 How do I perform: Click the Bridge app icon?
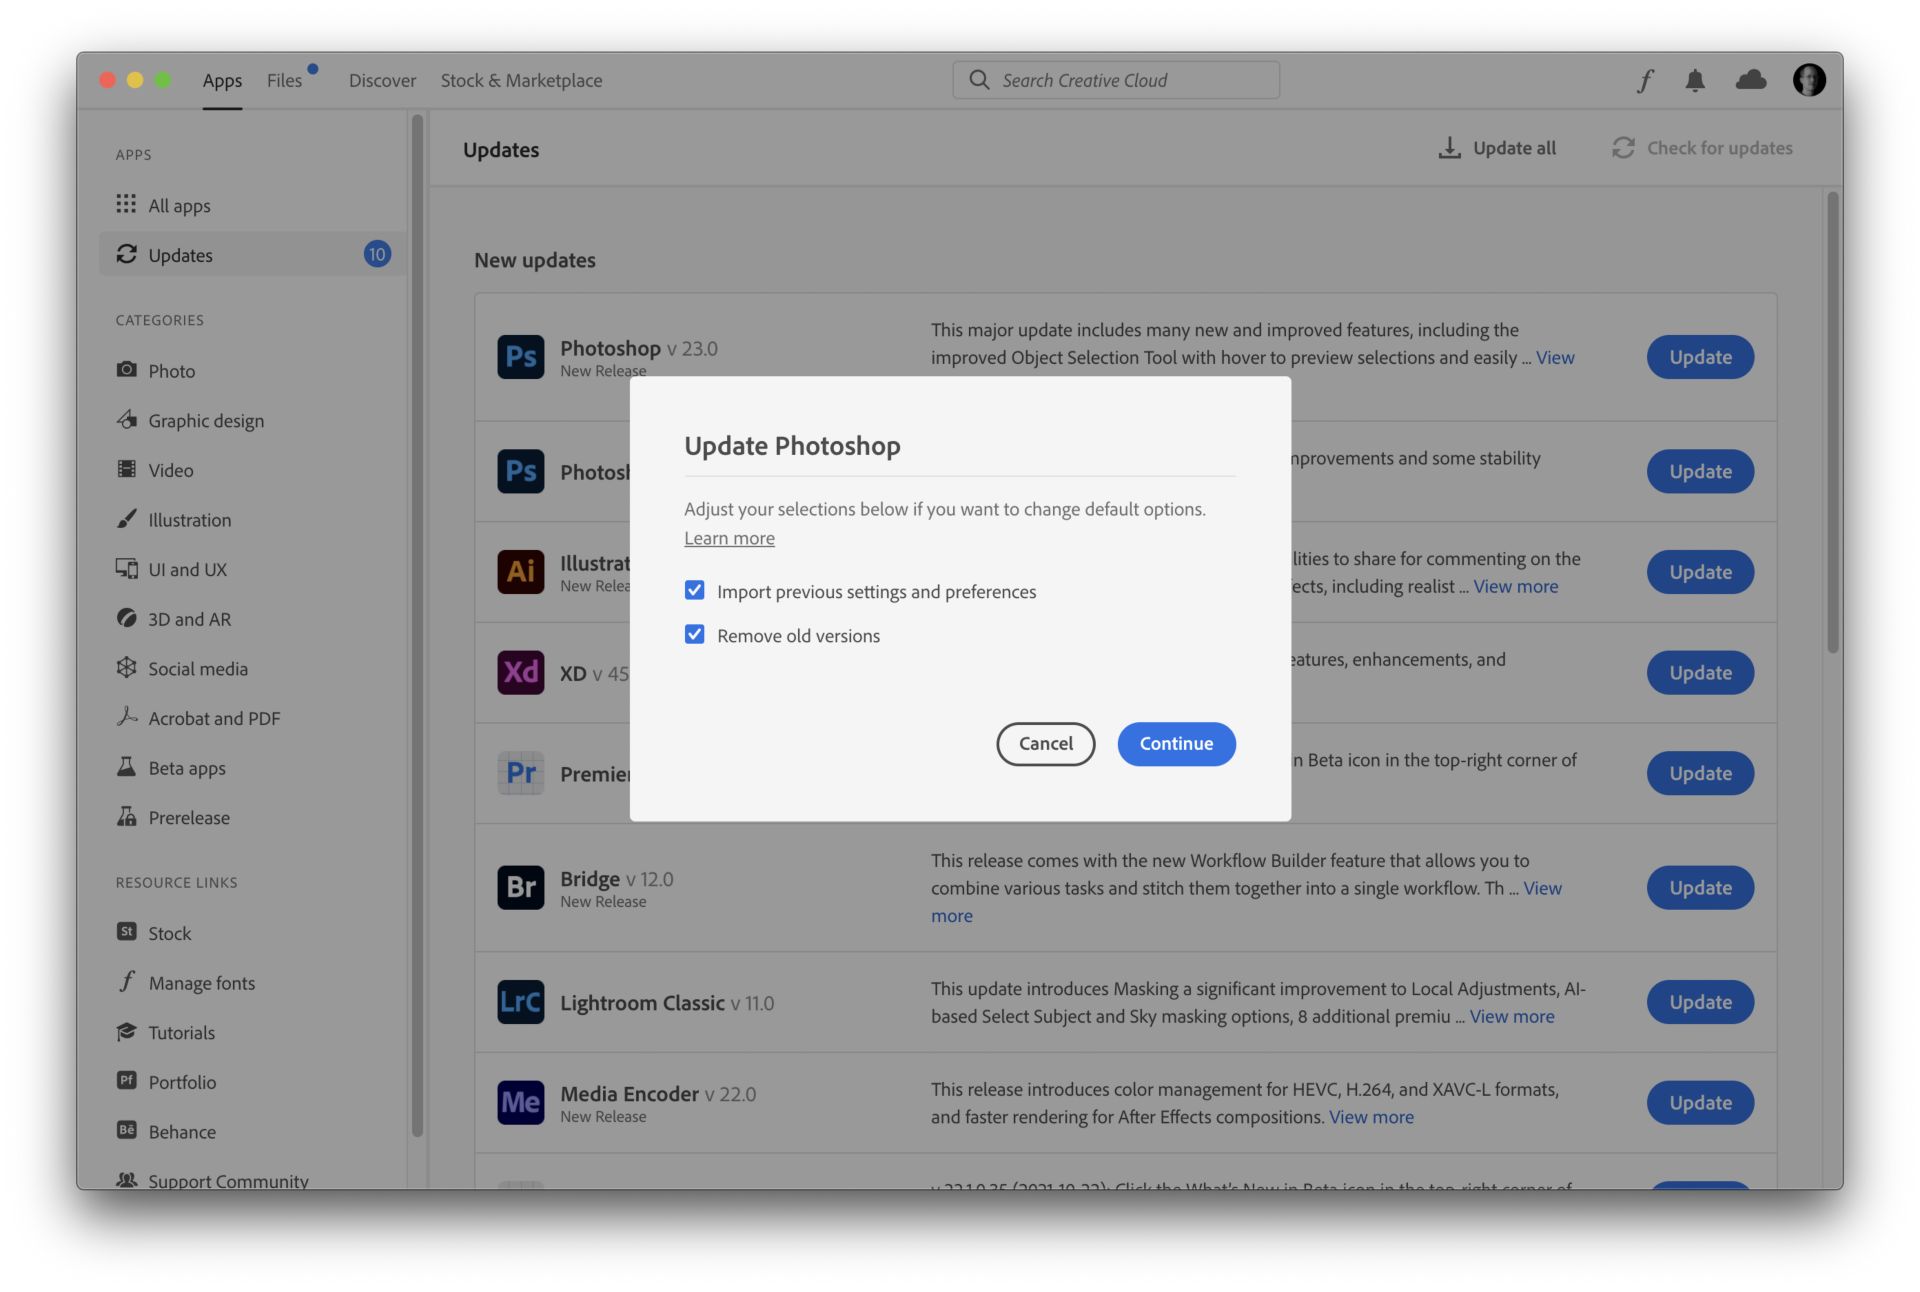tap(520, 887)
